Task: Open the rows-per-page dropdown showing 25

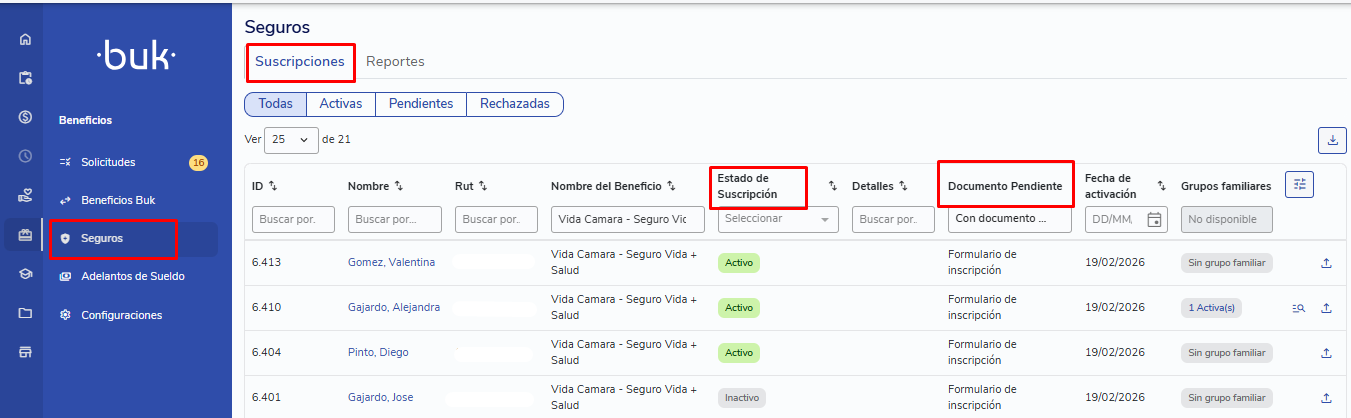Action: [290, 140]
